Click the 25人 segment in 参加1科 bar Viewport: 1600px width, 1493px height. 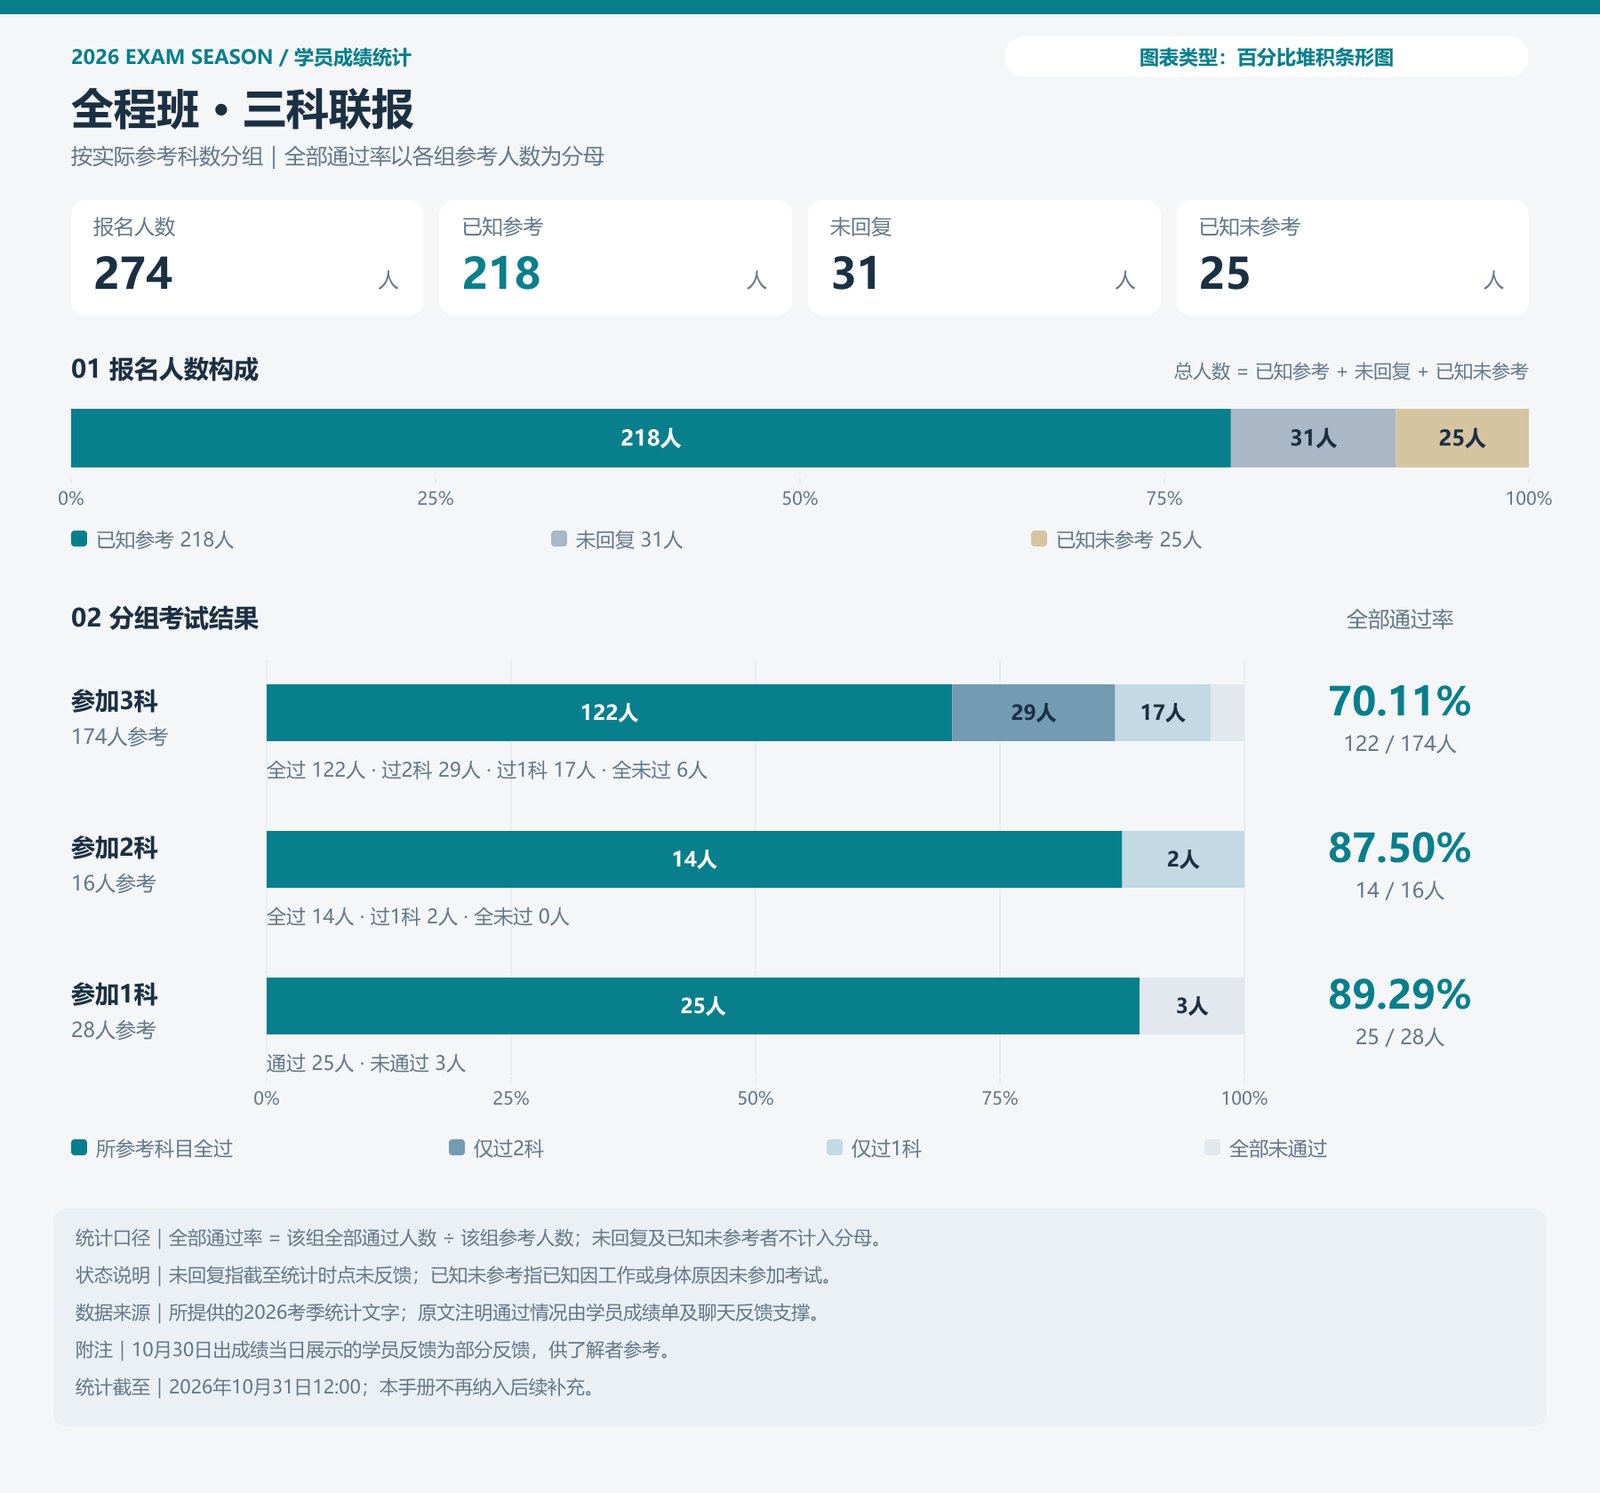[x=703, y=1006]
